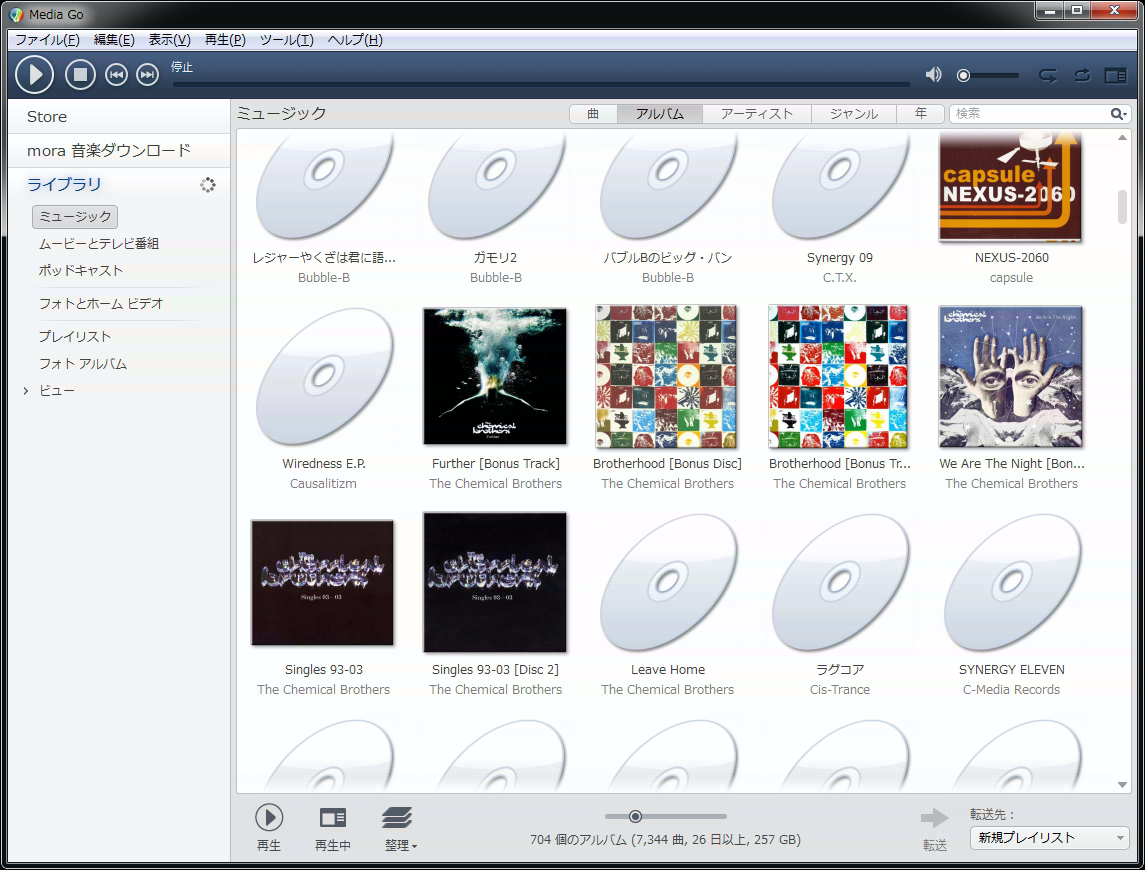Open ムービーとテレビ番組
Viewport: 1145px width, 870px height.
pos(99,243)
